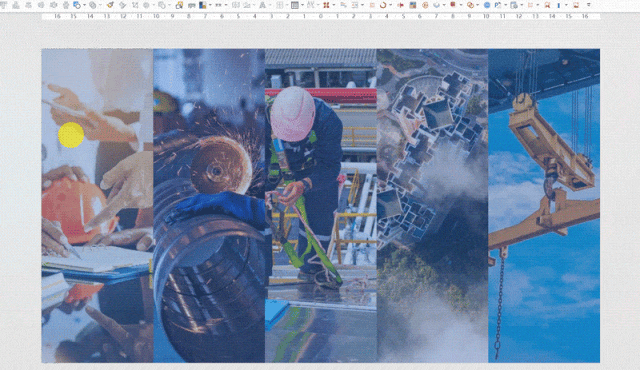Screen dimensions: 640x370
Task: Click the gray diamond icon next to the paintbrush
Action: click(x=122, y=5)
